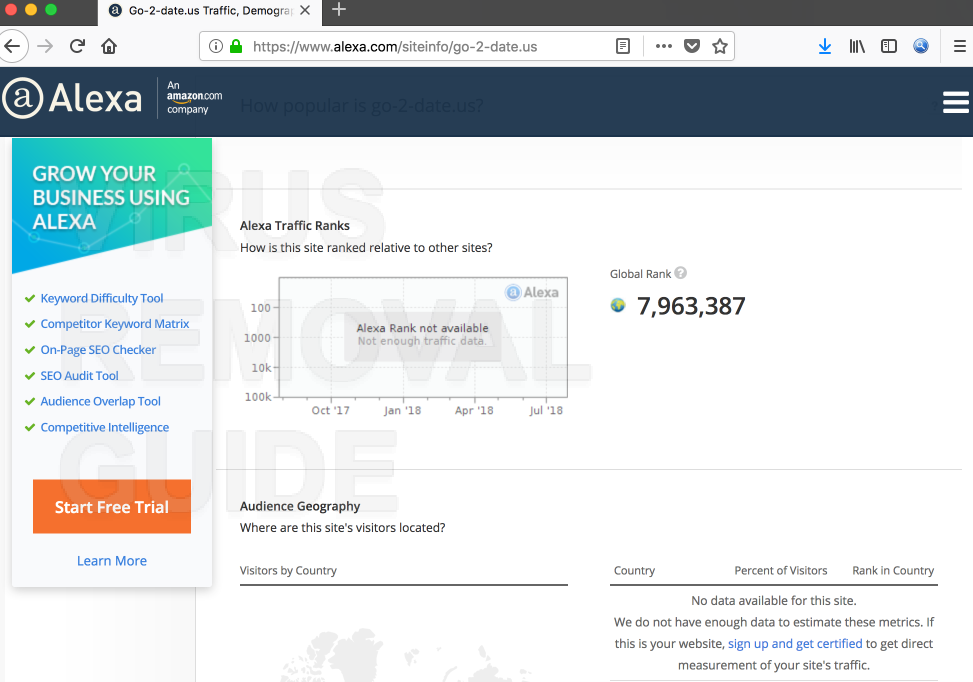Open Keyword Difficulty Tool link

102,298
